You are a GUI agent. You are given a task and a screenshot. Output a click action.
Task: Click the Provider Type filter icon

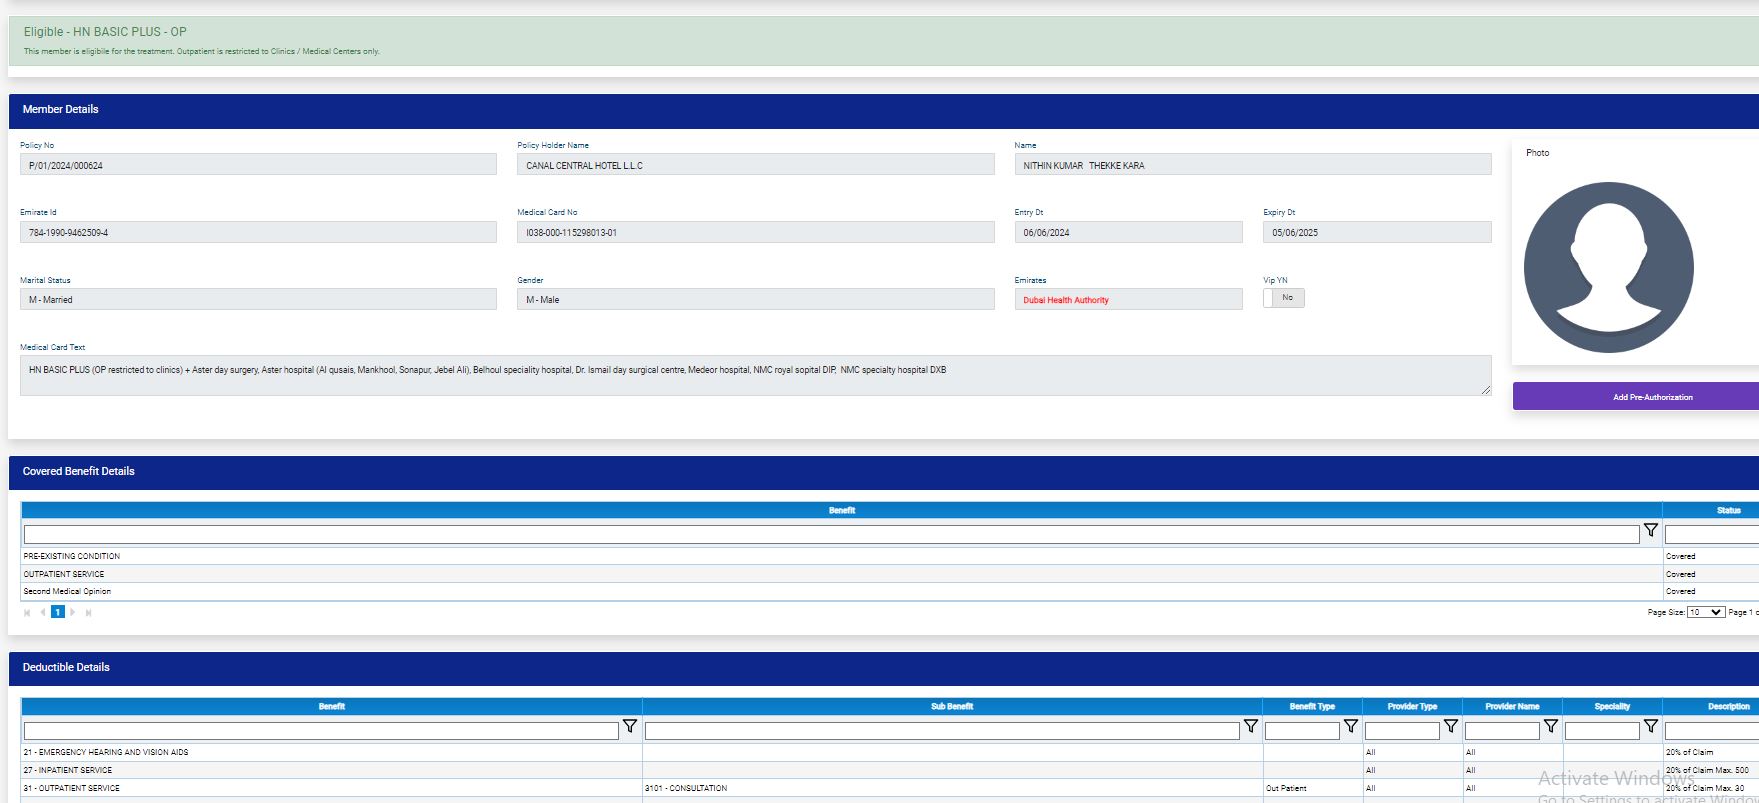point(1450,727)
